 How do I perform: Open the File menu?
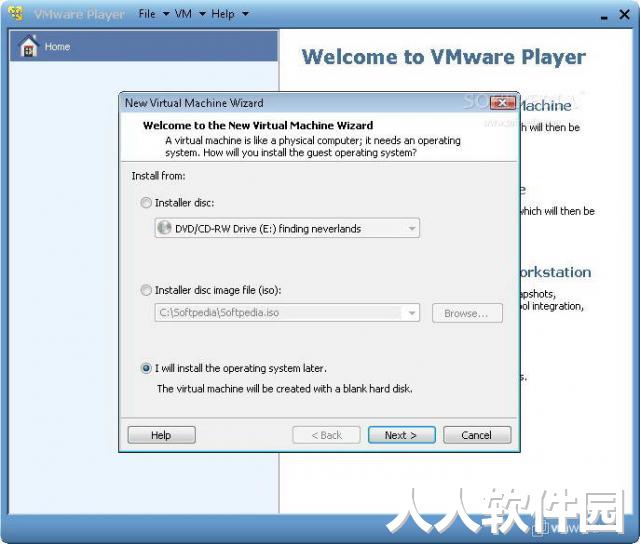(x=153, y=14)
